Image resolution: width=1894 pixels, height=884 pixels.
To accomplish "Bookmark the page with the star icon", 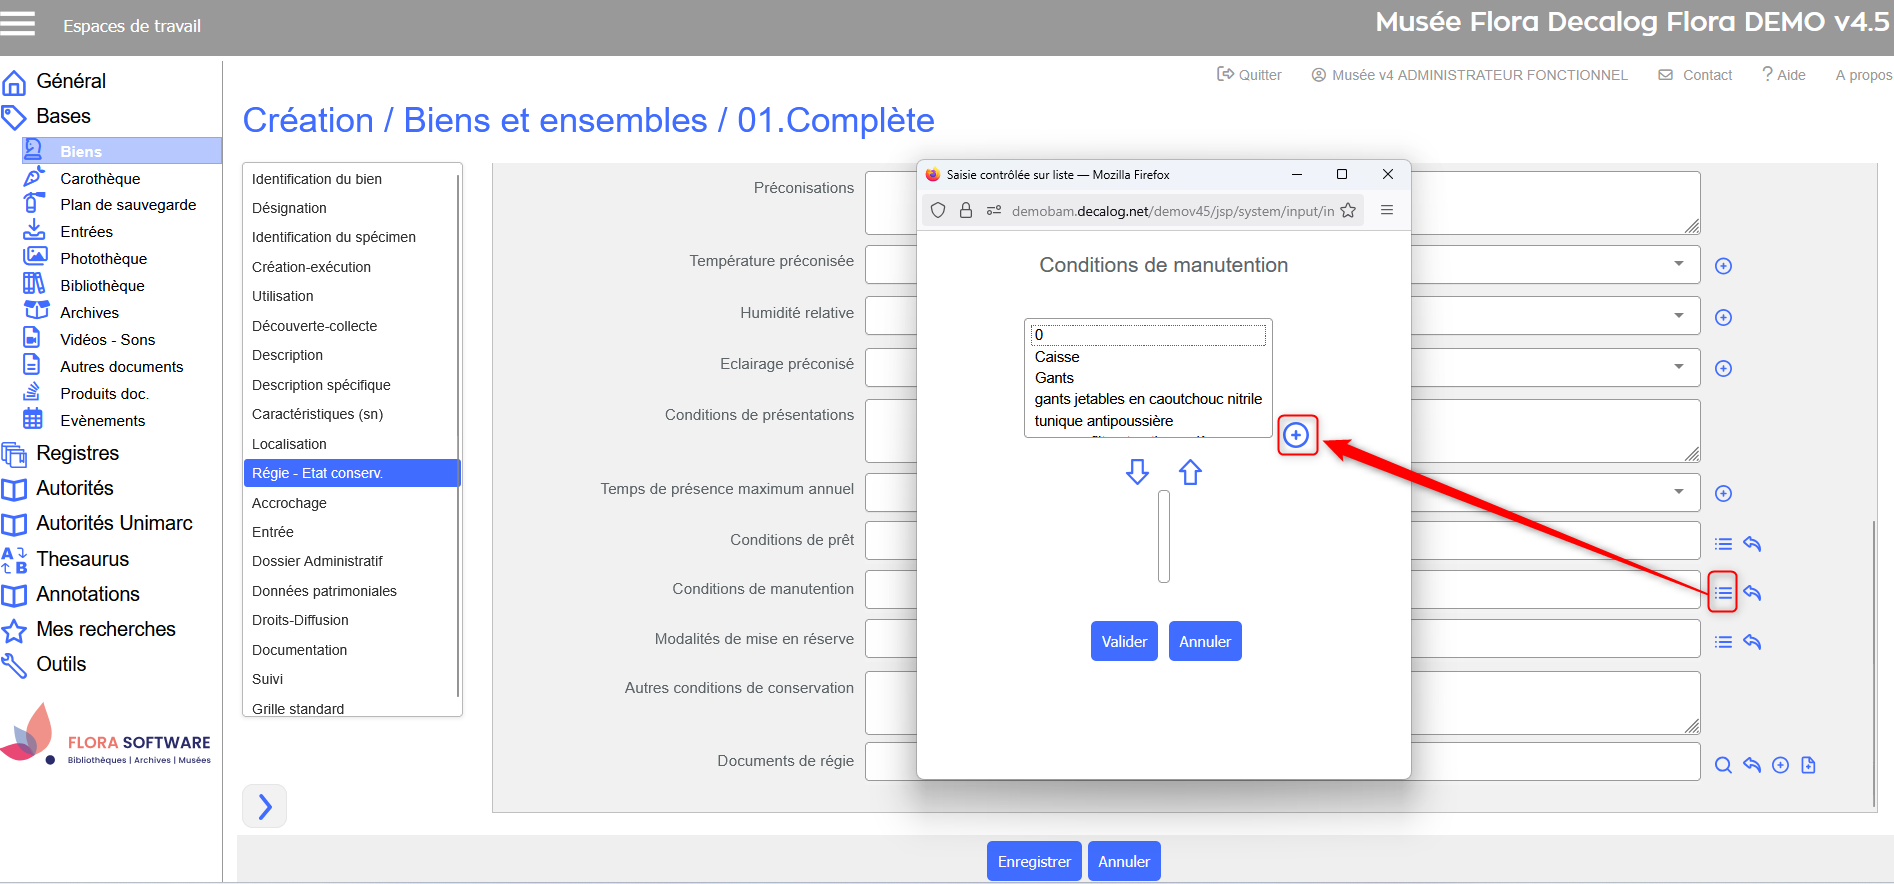I will click(x=1348, y=210).
